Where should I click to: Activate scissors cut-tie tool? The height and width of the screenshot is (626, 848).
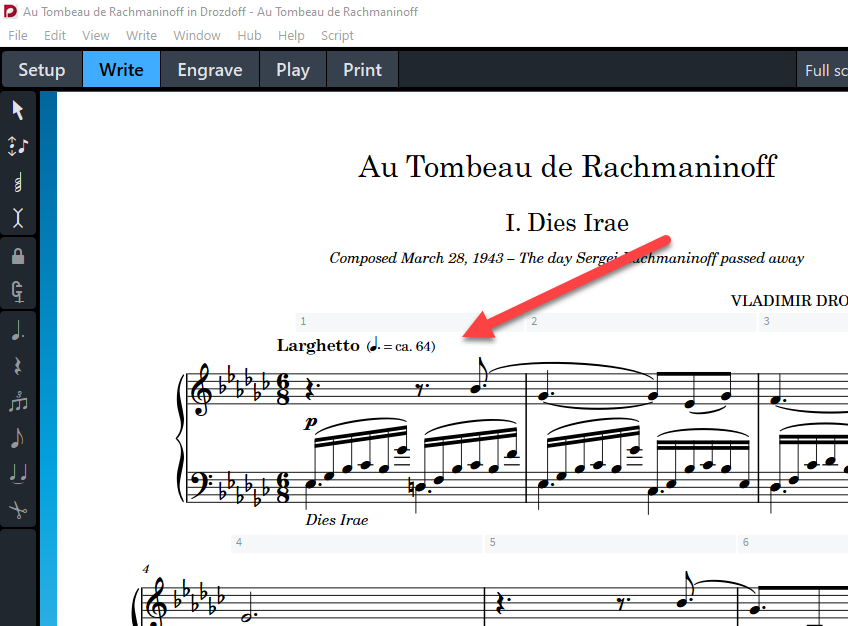18,509
